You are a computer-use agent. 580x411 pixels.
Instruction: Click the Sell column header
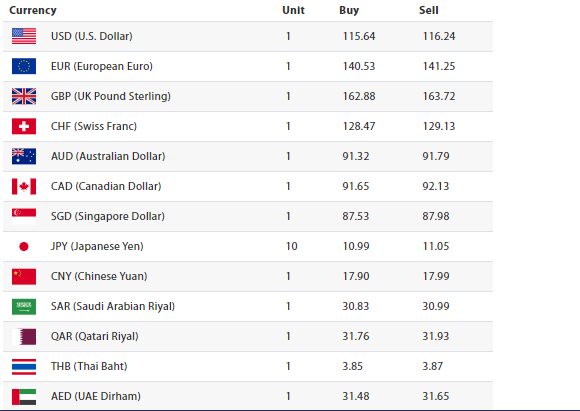429,10
